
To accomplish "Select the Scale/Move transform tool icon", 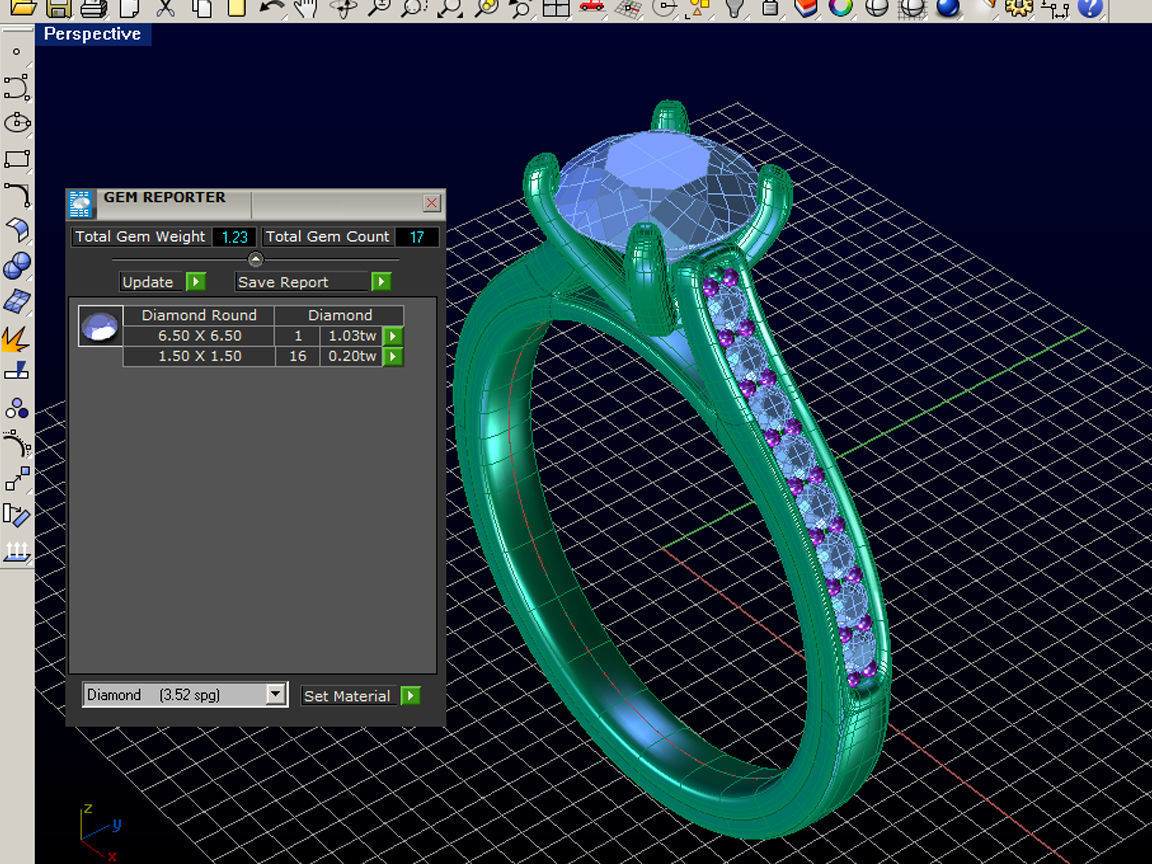I will [16, 479].
